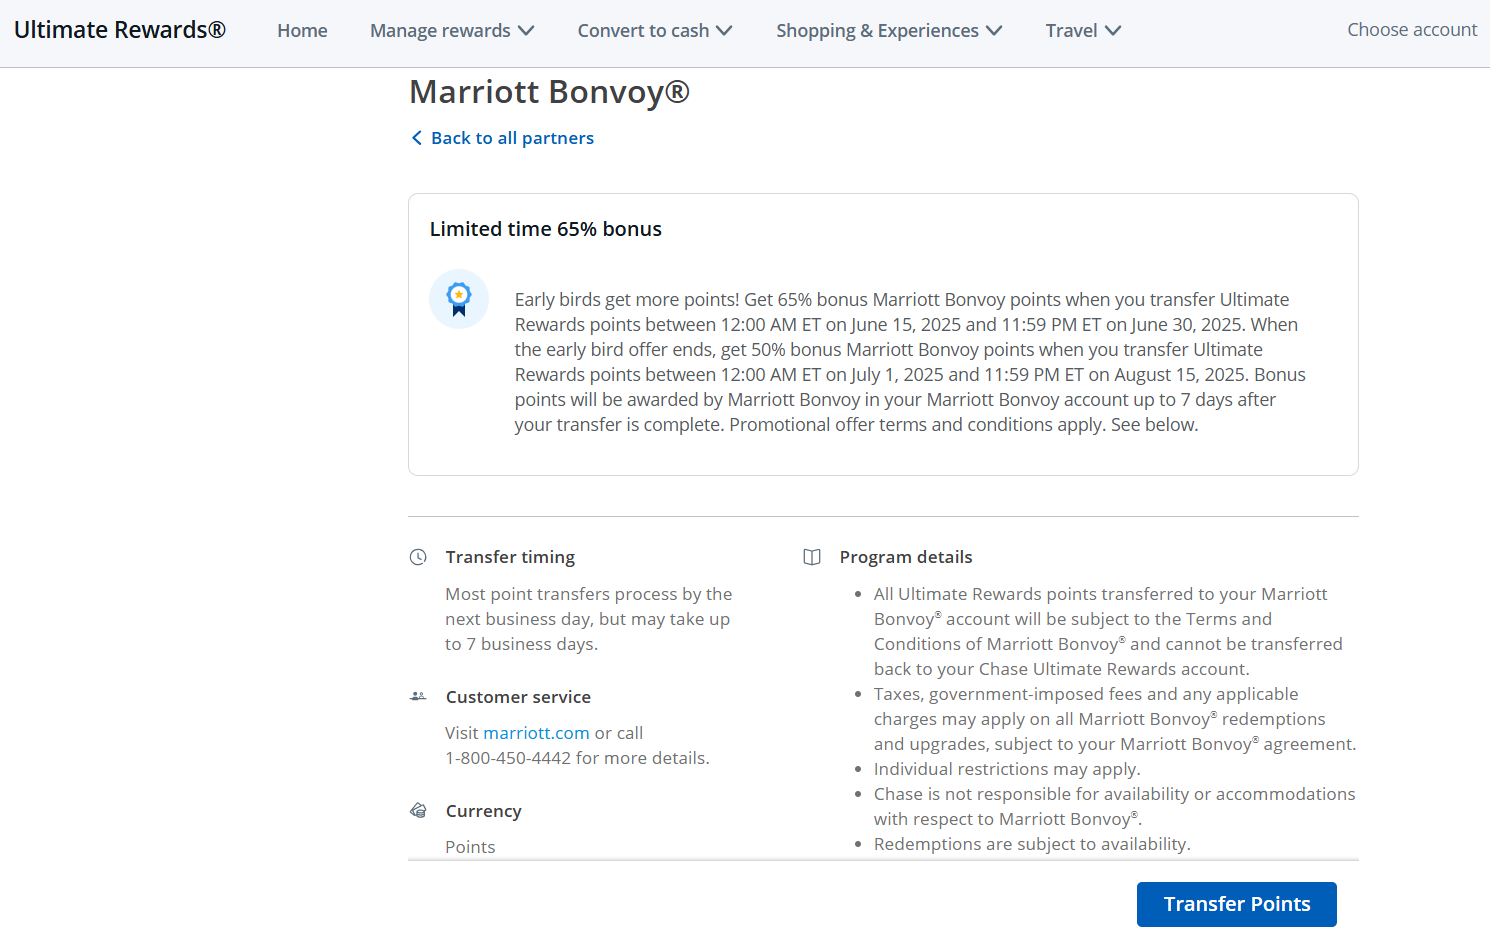Expand the Shopping & Experiences chevron
The height and width of the screenshot is (932, 1490).
click(x=994, y=31)
